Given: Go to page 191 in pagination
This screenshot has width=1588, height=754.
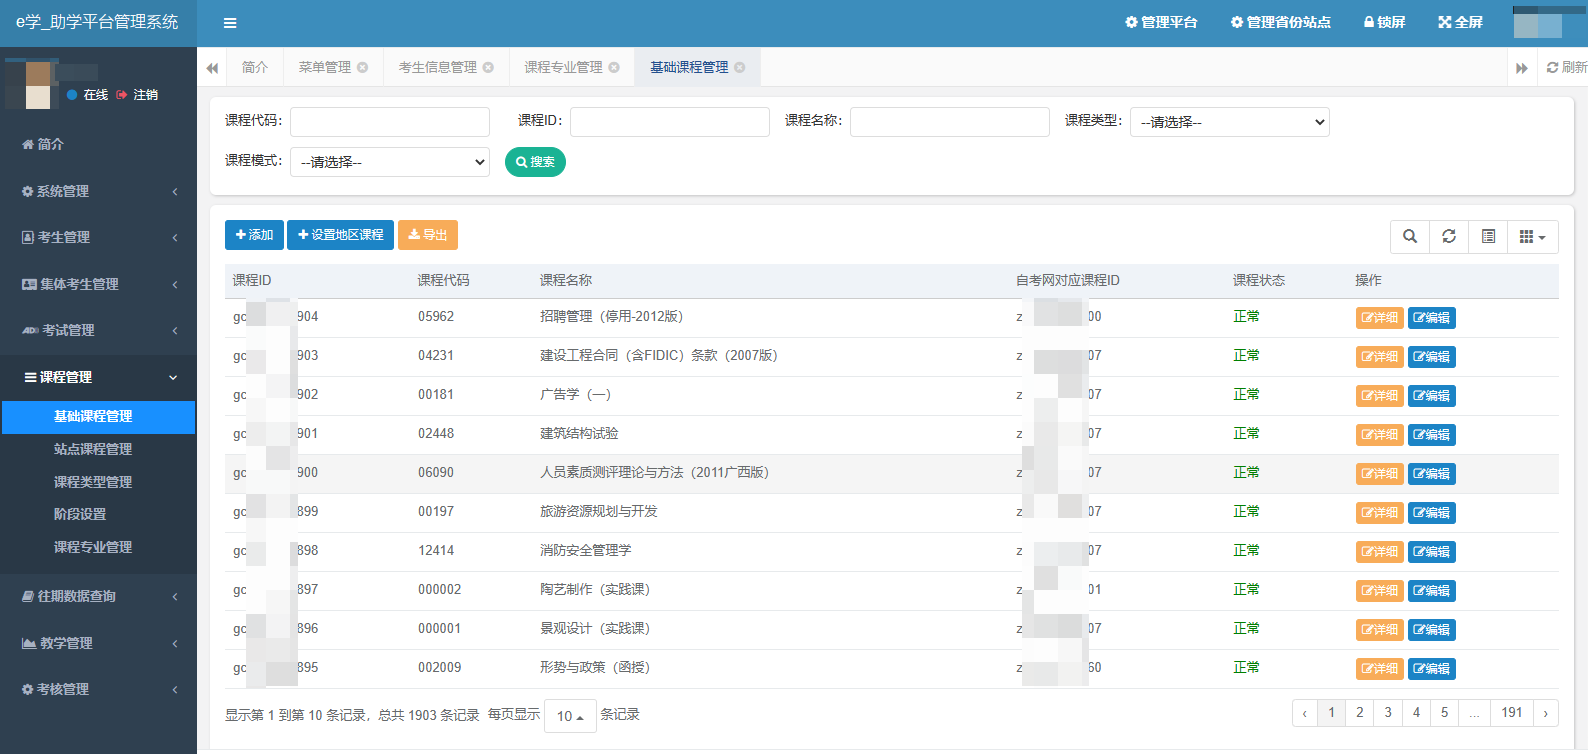Looking at the screenshot, I should point(1511,713).
